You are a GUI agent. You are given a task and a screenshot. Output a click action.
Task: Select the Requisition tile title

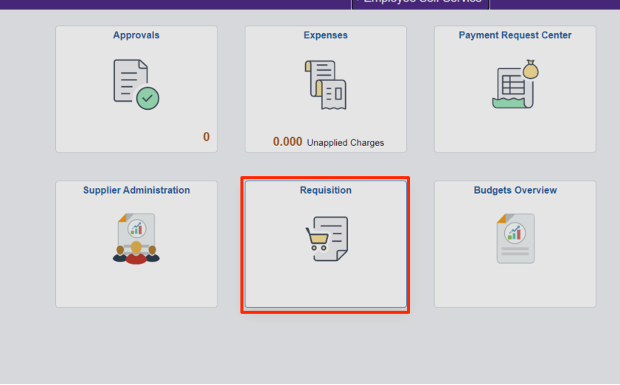pyautogui.click(x=325, y=190)
